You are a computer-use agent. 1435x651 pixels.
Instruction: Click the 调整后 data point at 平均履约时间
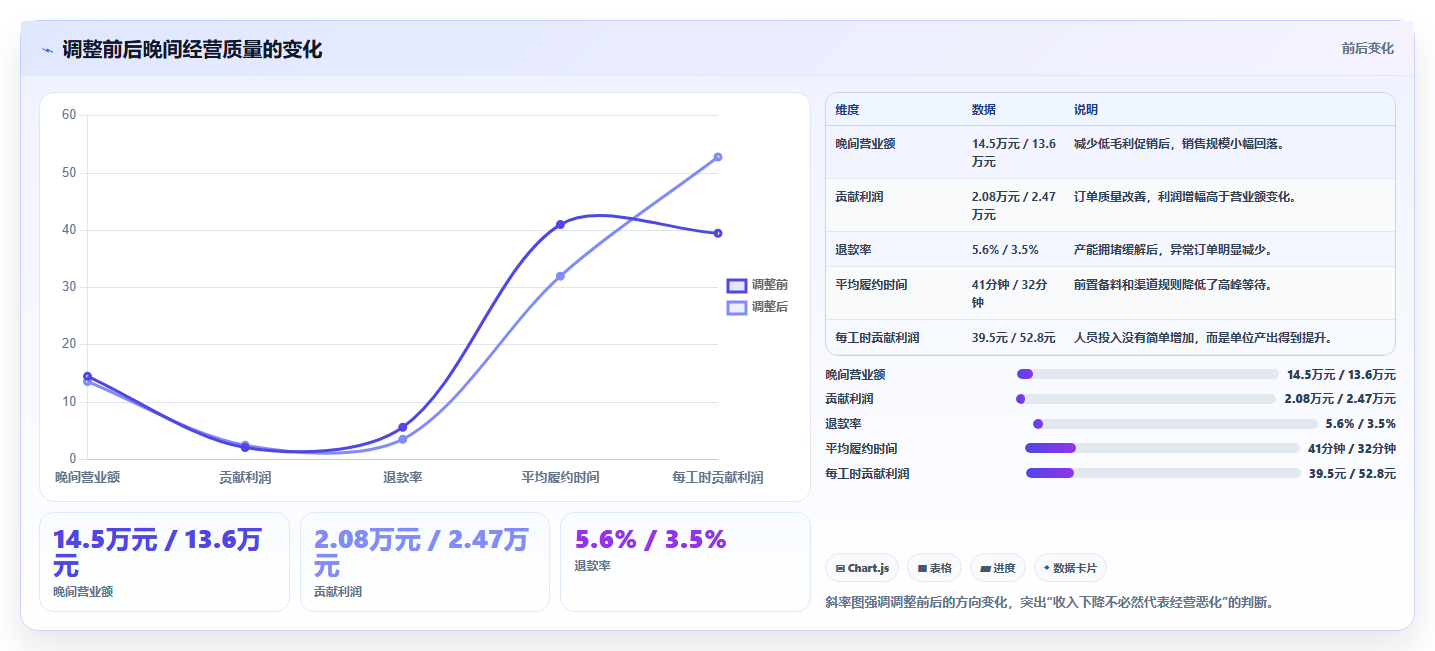(x=560, y=276)
